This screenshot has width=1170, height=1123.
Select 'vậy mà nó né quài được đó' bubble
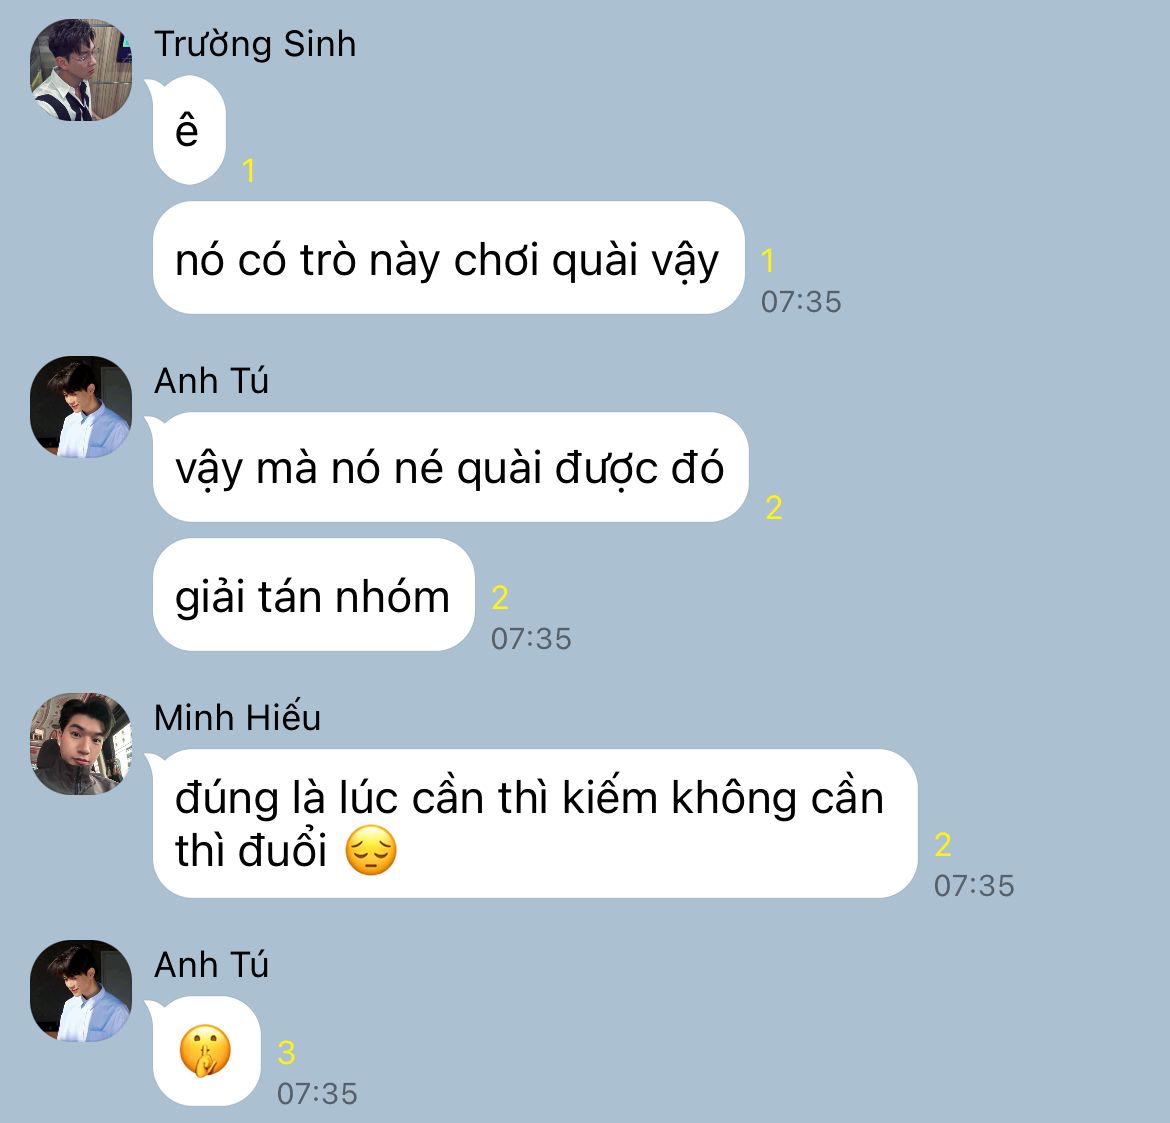click(x=450, y=467)
